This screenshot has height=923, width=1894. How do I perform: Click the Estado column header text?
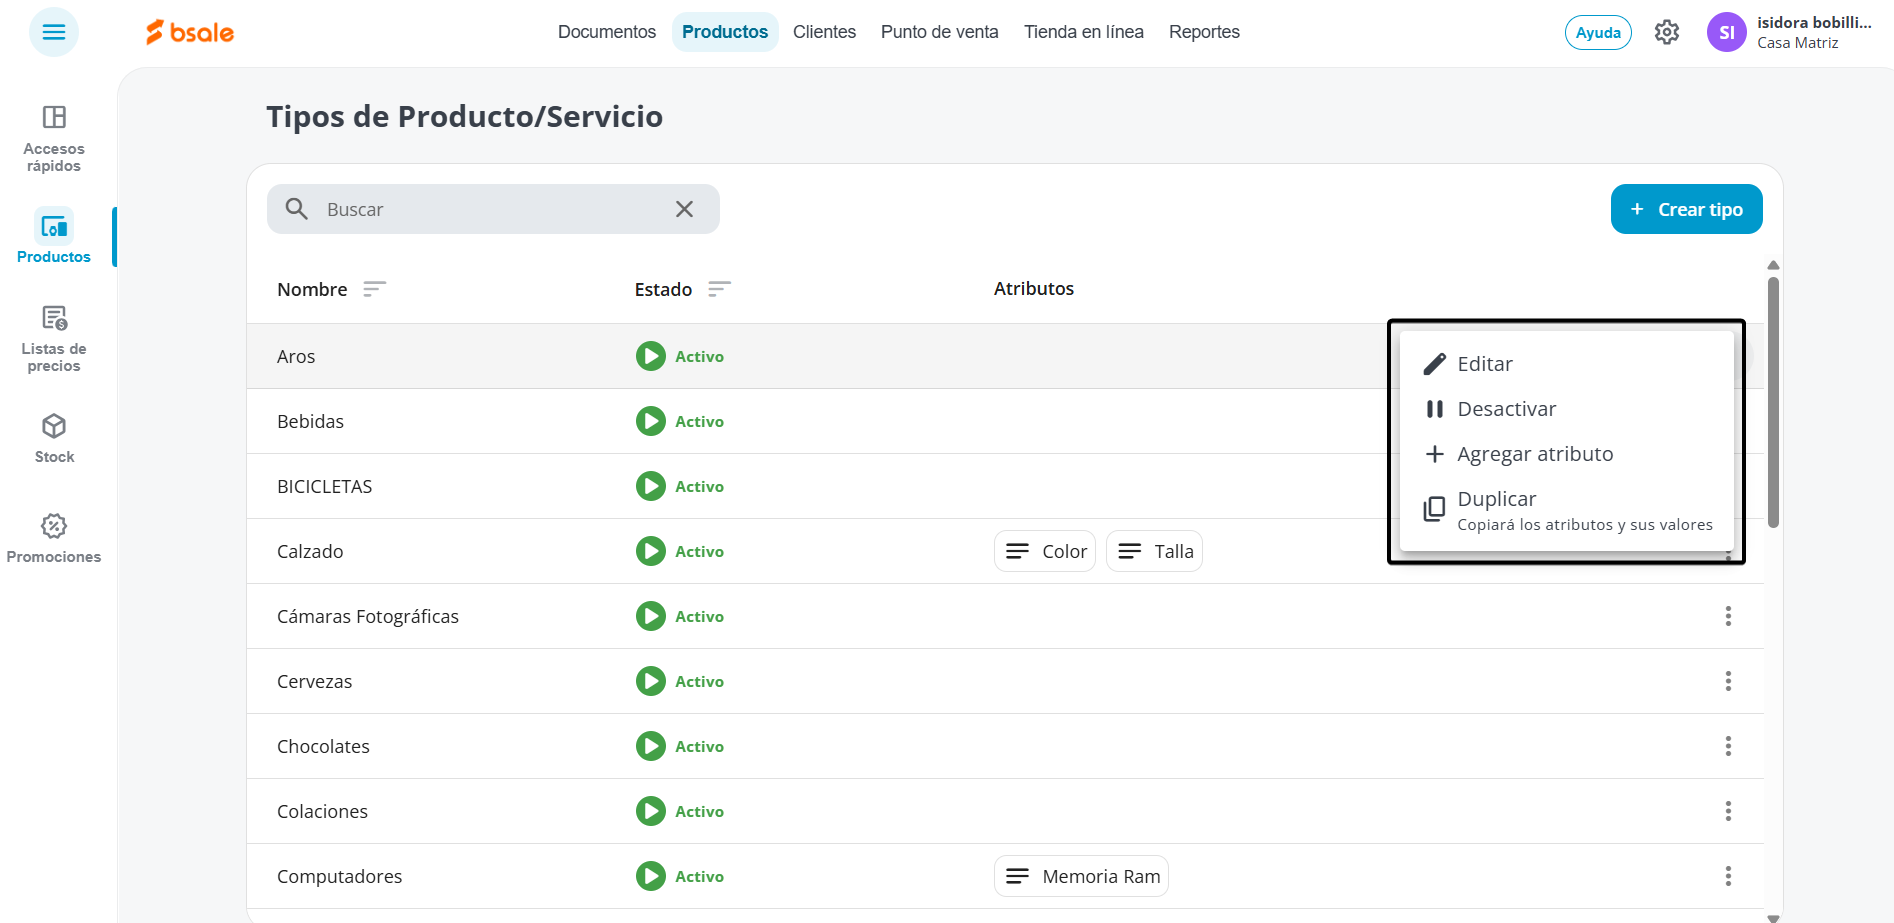pyautogui.click(x=663, y=289)
